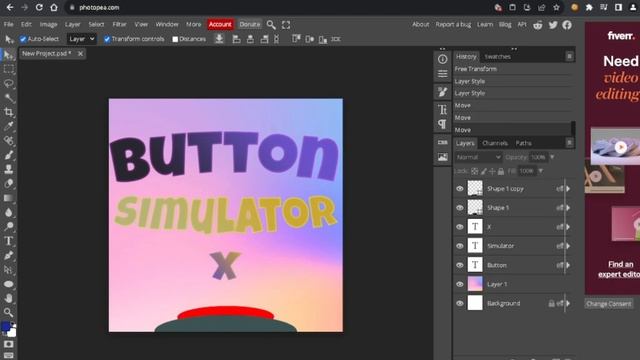This screenshot has width=640, height=360.
Task: Open the Report a bug link
Action: pos(453,24)
